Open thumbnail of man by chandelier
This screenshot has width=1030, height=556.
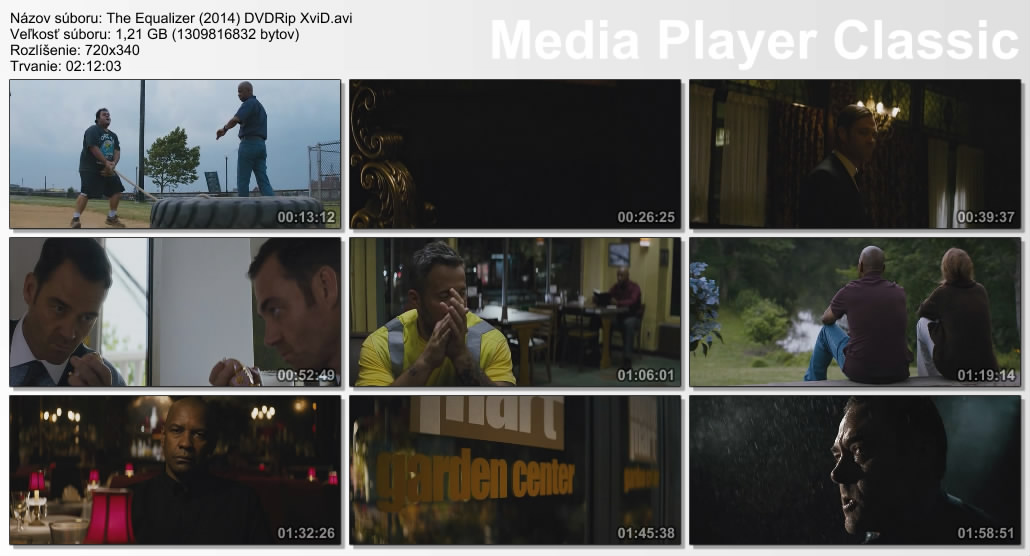click(x=855, y=153)
